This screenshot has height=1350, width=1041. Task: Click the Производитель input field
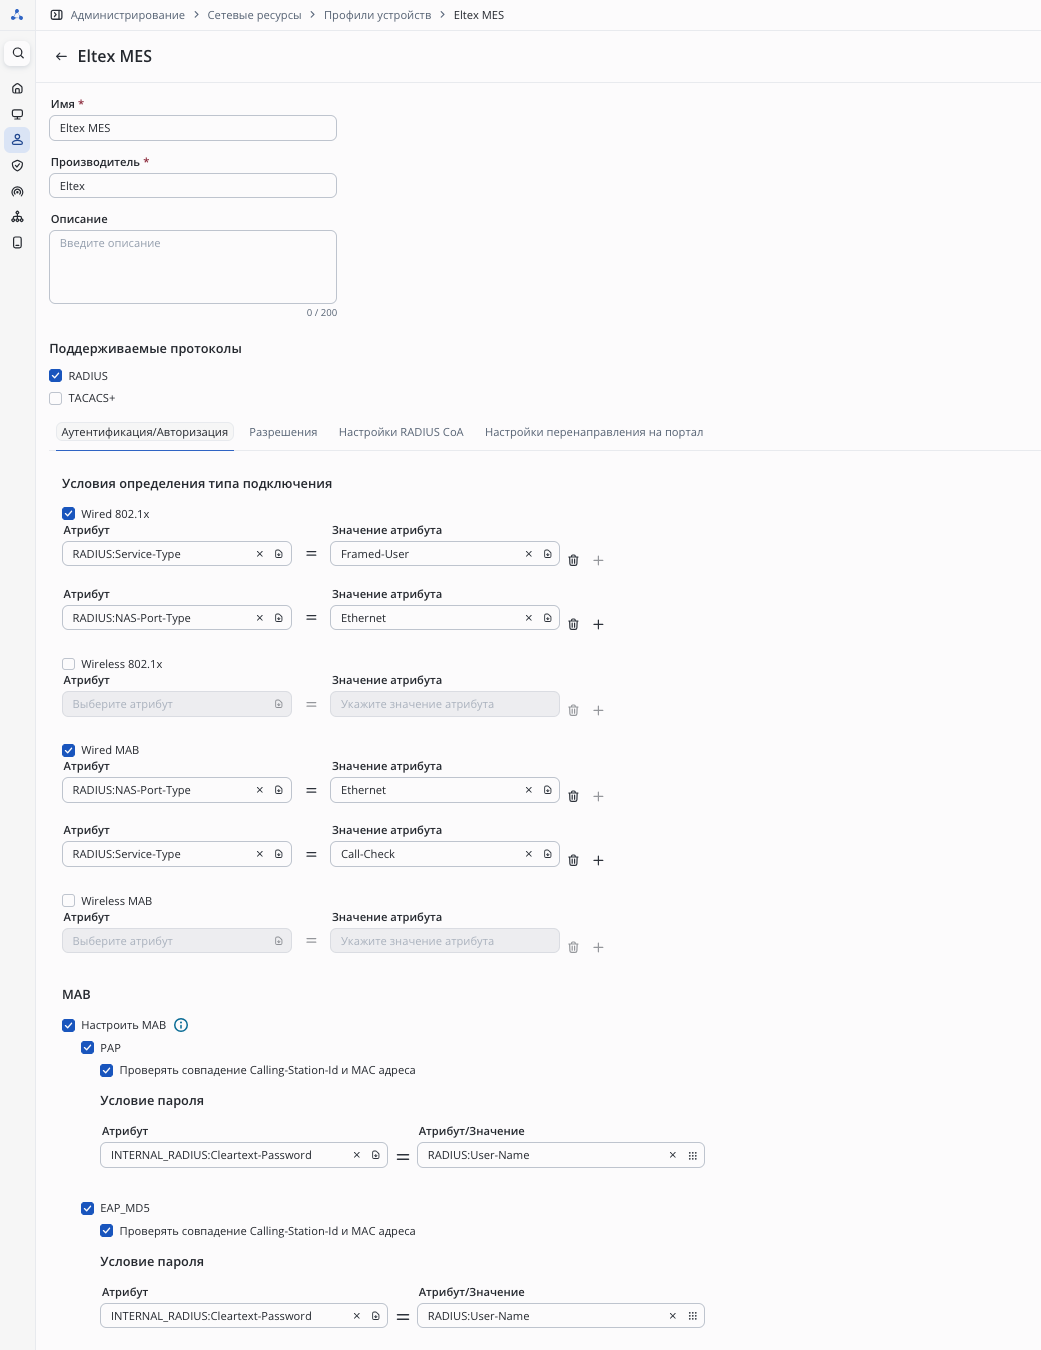click(193, 186)
